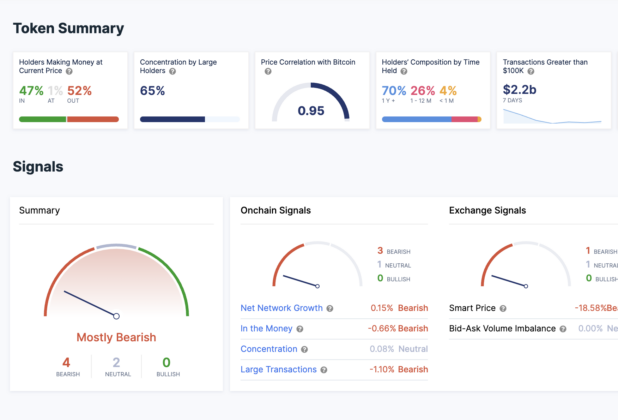Click the 1% AT holders value
Viewport: 618px width, 420px height.
coord(55,91)
